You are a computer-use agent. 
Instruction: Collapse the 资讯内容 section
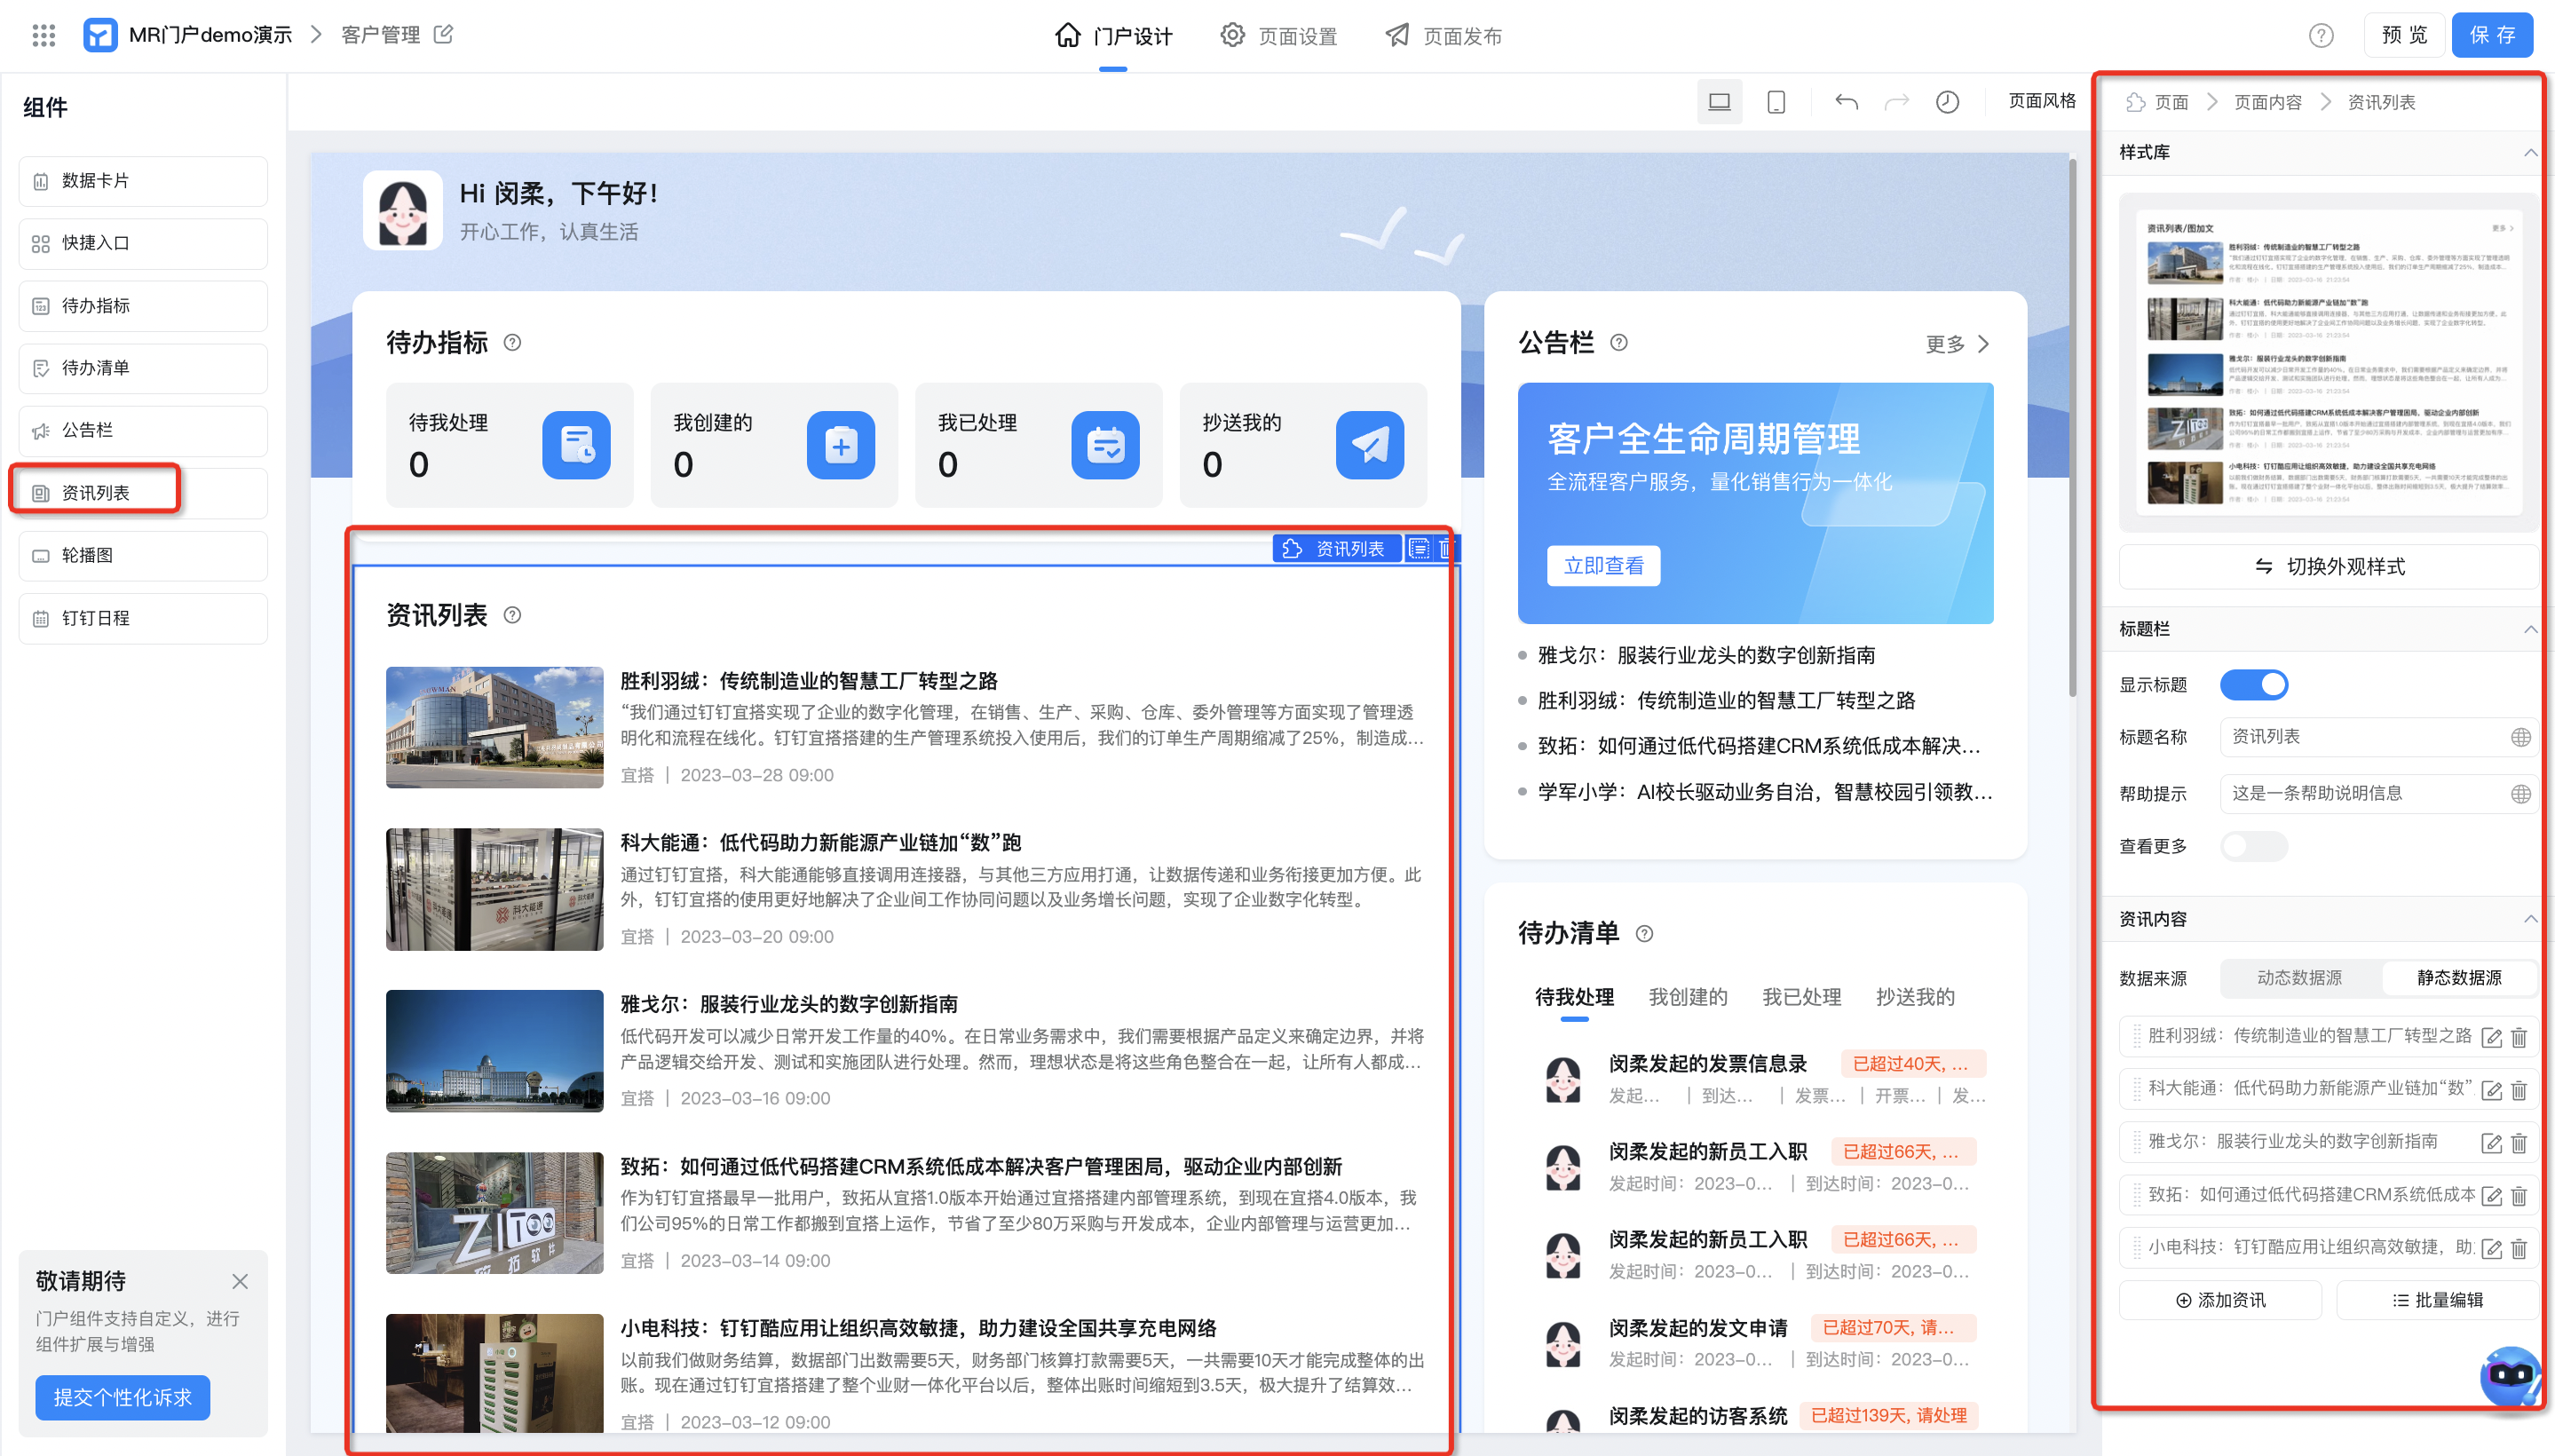[x=2530, y=920]
